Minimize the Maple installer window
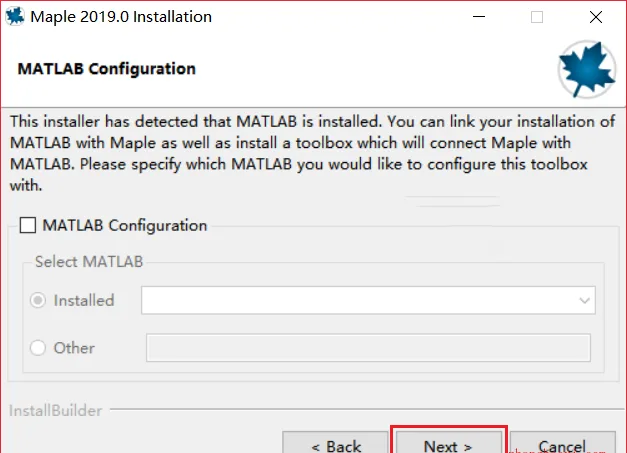 (479, 17)
